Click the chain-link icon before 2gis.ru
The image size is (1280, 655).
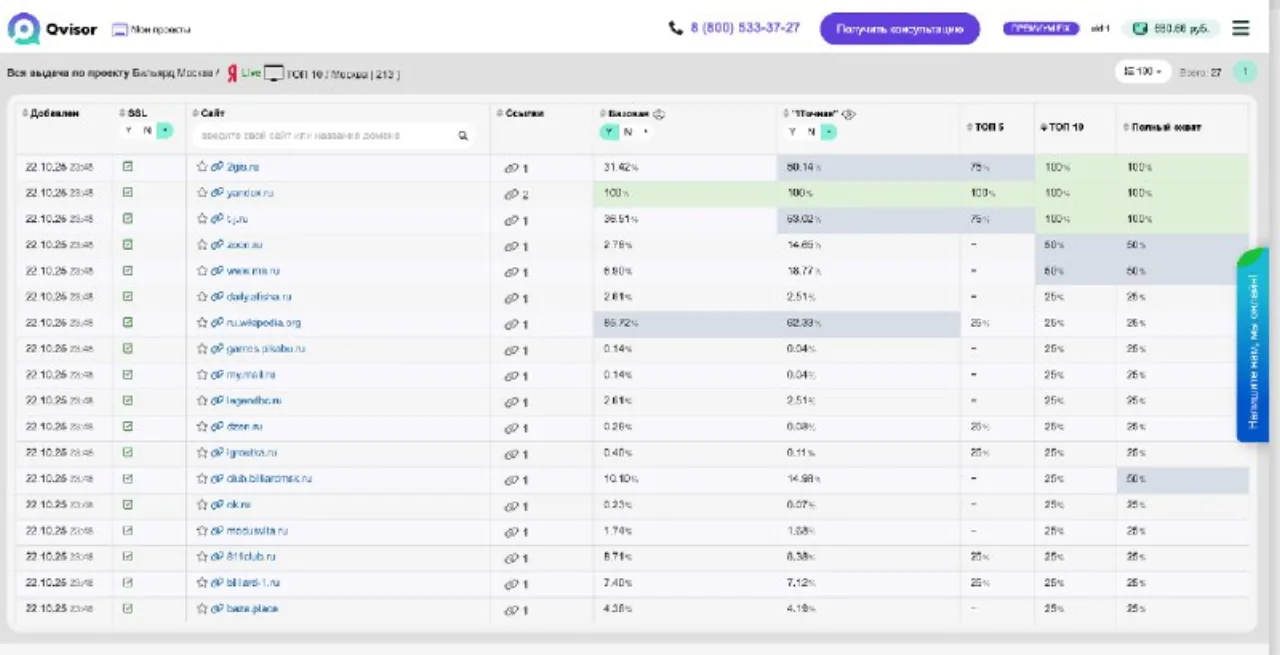pos(217,167)
